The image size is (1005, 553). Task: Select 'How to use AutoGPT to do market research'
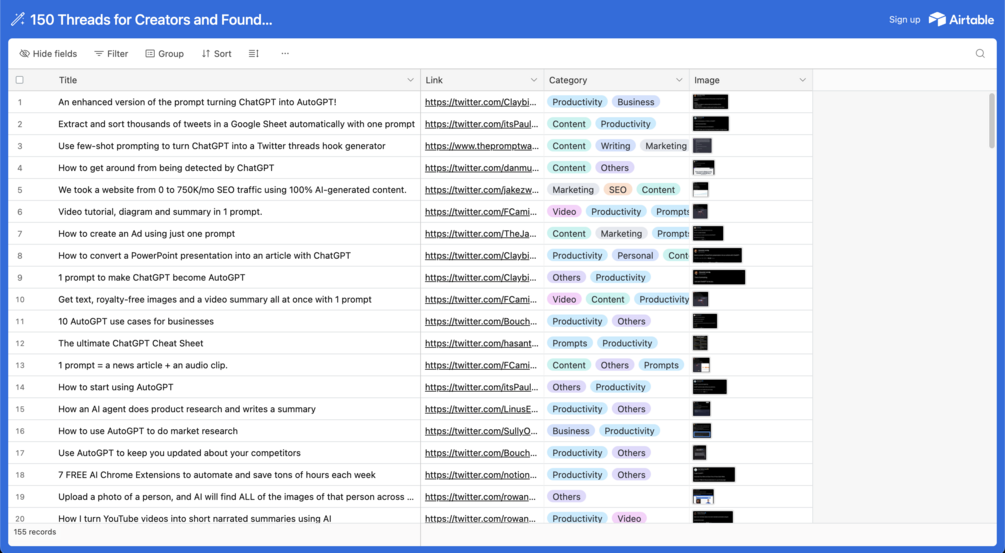pos(148,431)
